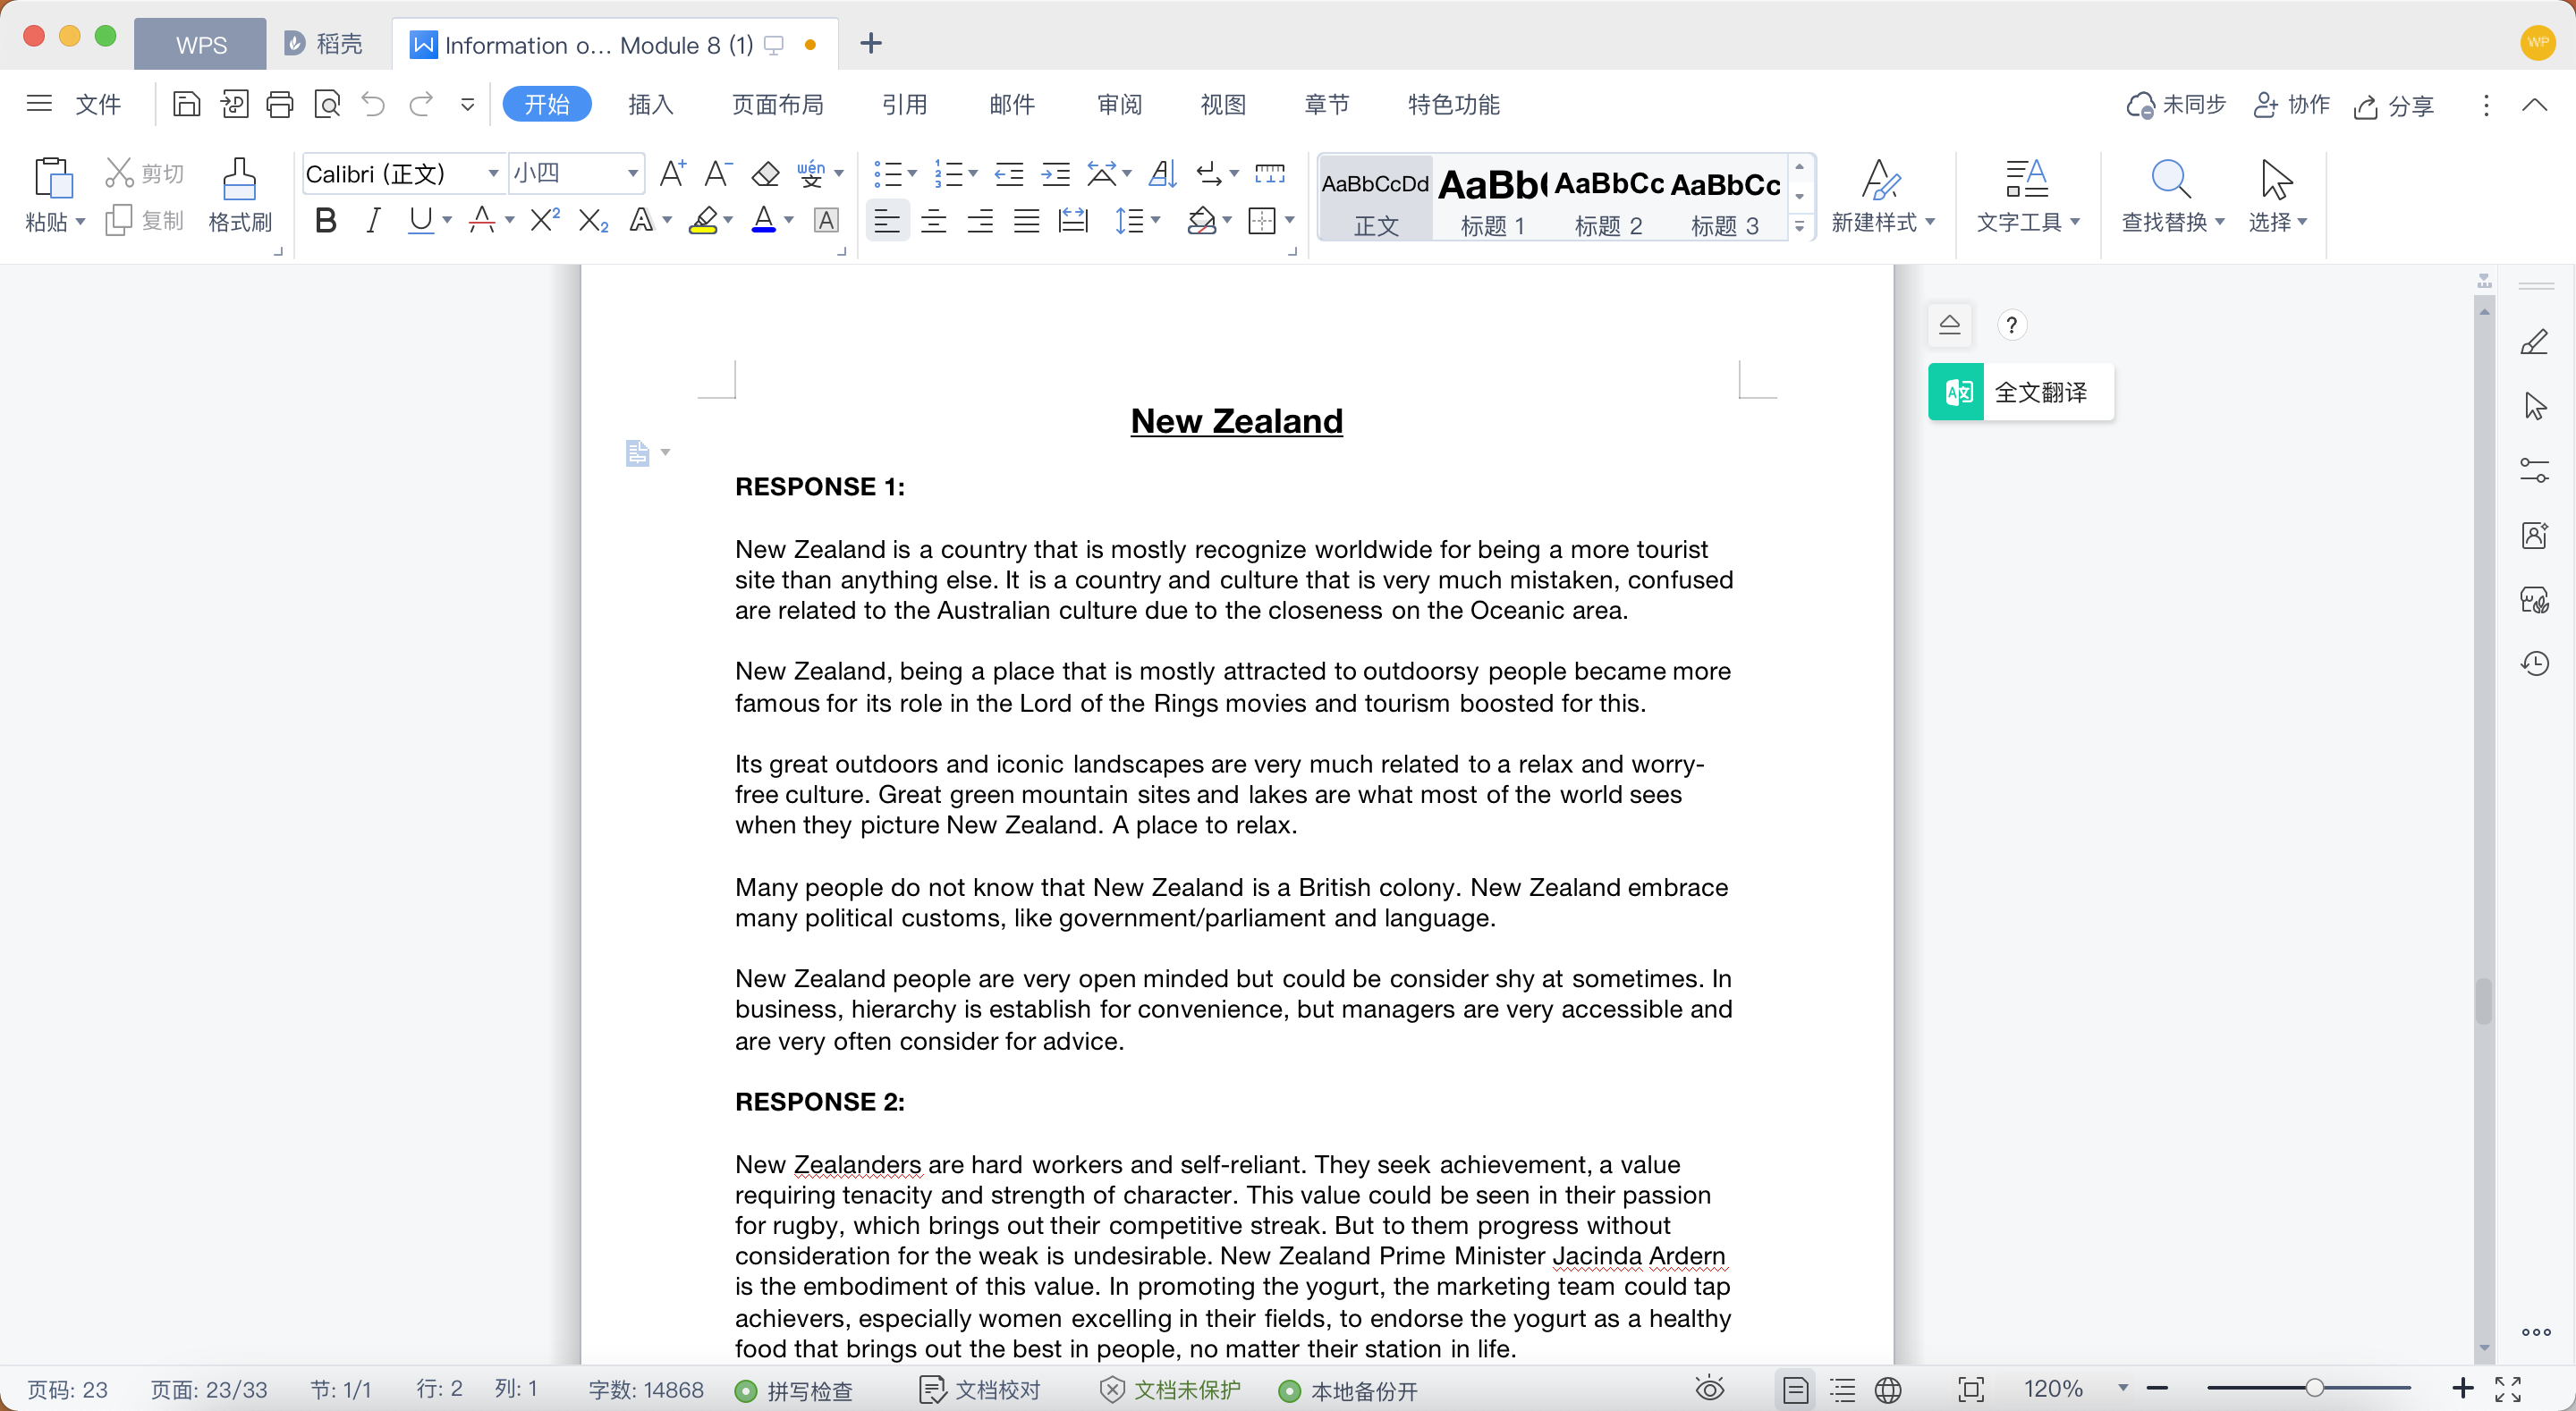Click the pen edit icon in sidebar
This screenshot has height=1411, width=2576.
(x=2534, y=342)
